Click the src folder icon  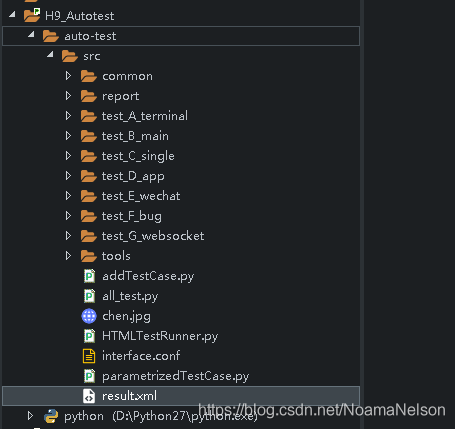click(70, 56)
